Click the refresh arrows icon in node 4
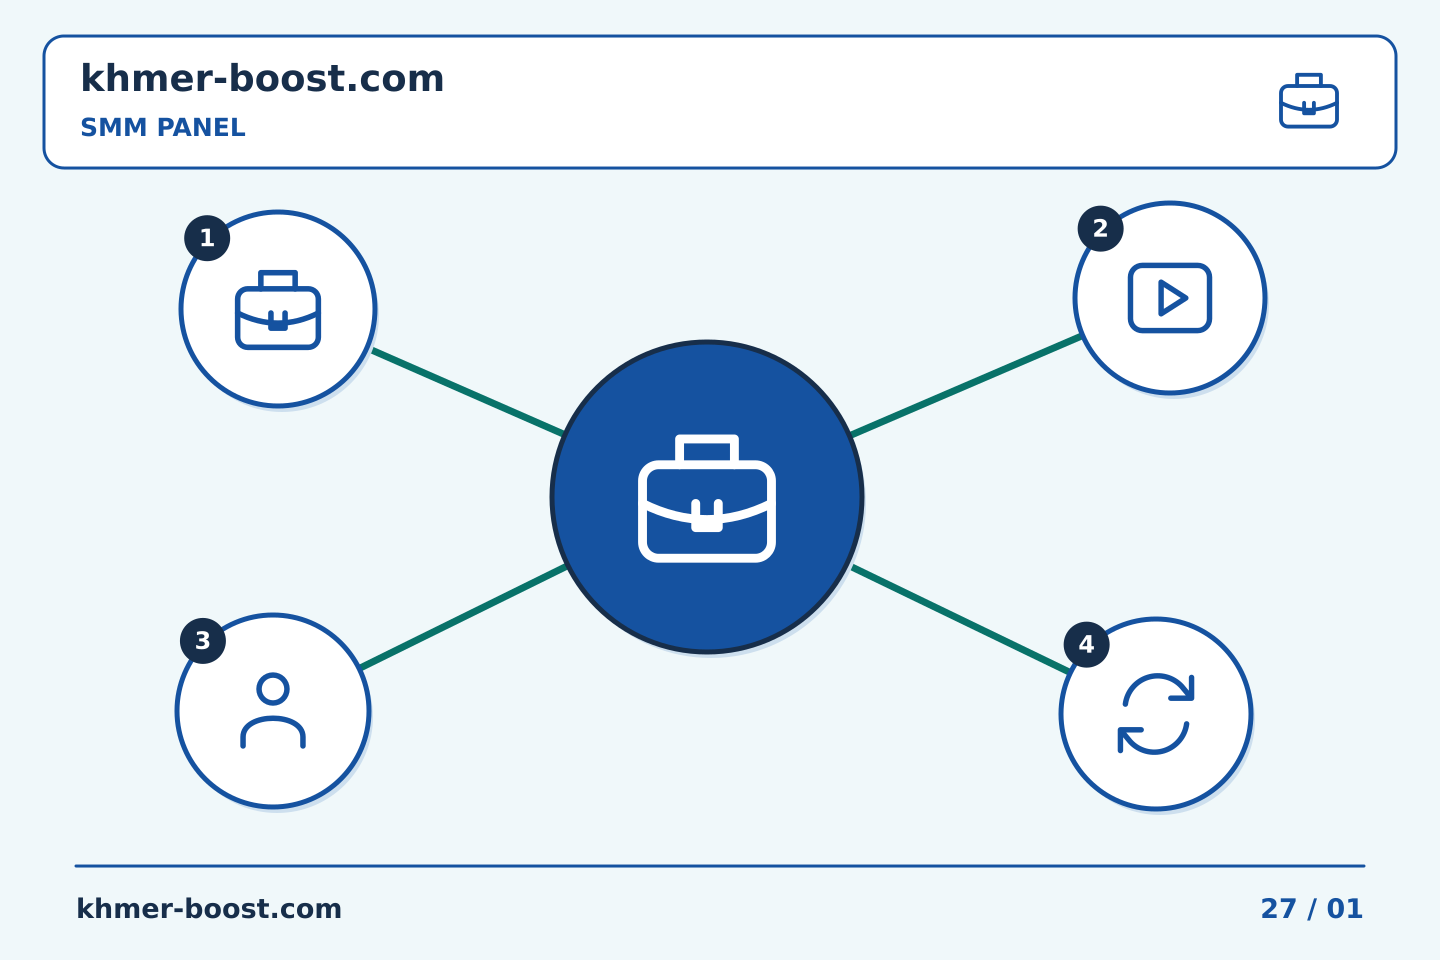 1156,714
